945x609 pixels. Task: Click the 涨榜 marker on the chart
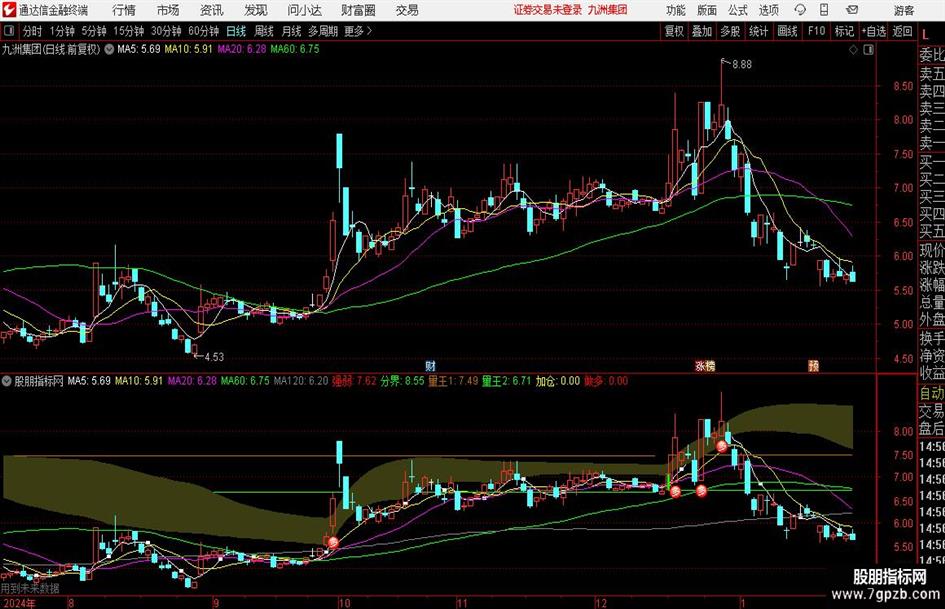[705, 365]
